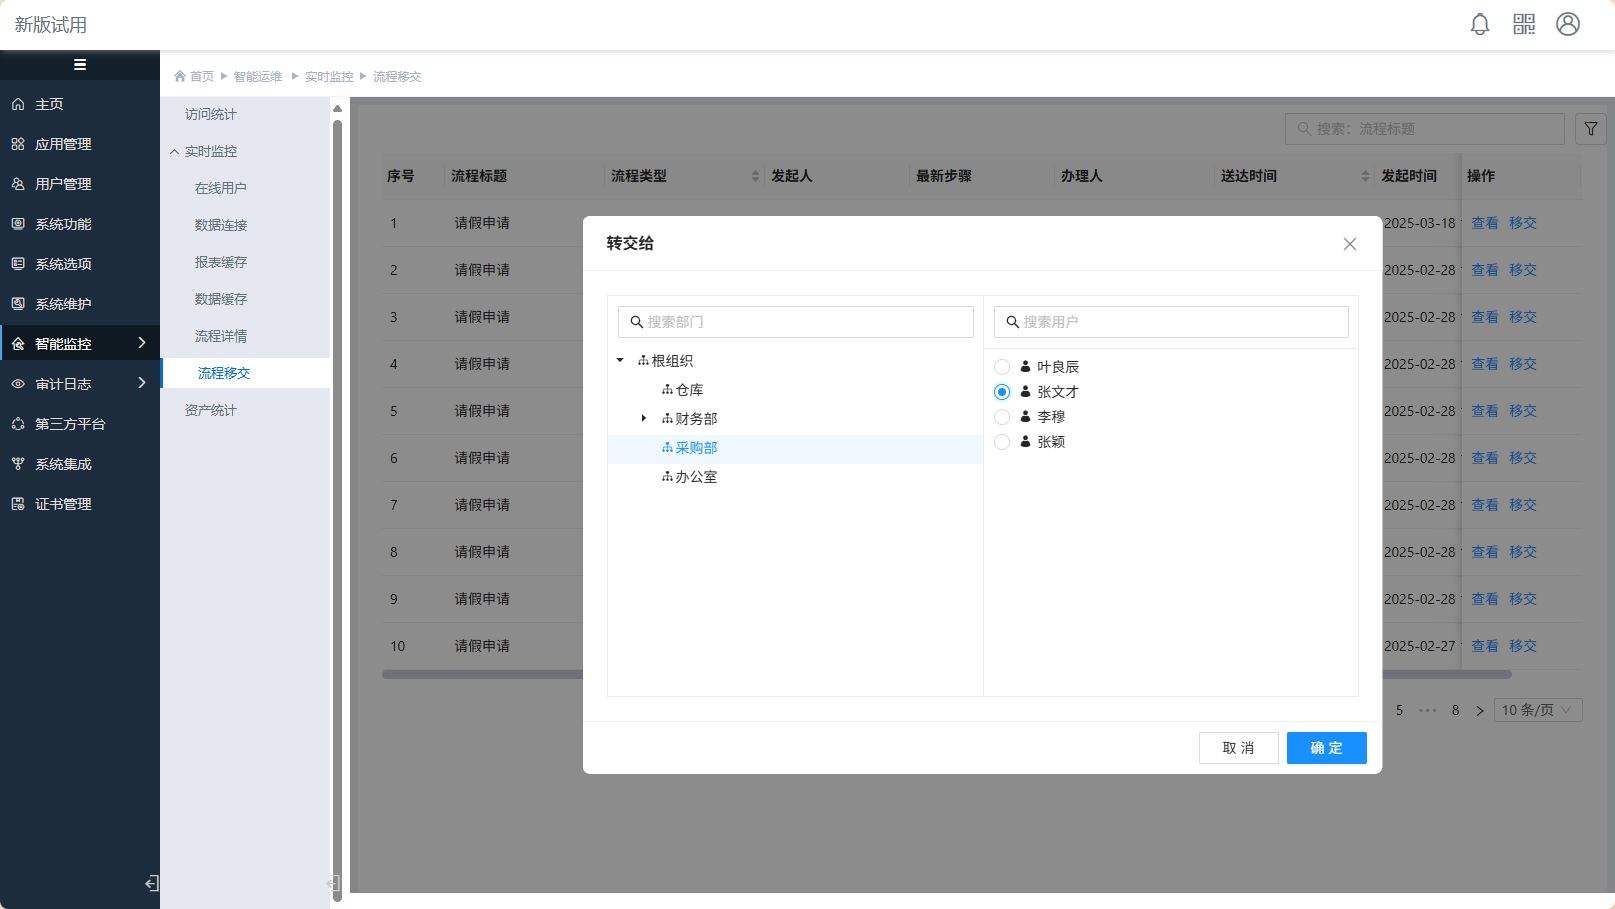Click the filter funnel icon

point(1590,129)
